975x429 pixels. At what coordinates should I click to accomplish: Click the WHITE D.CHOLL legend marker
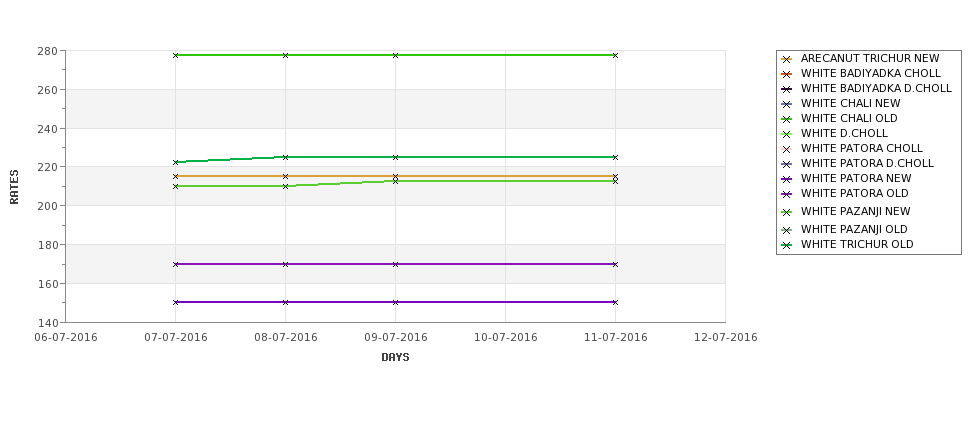787,134
